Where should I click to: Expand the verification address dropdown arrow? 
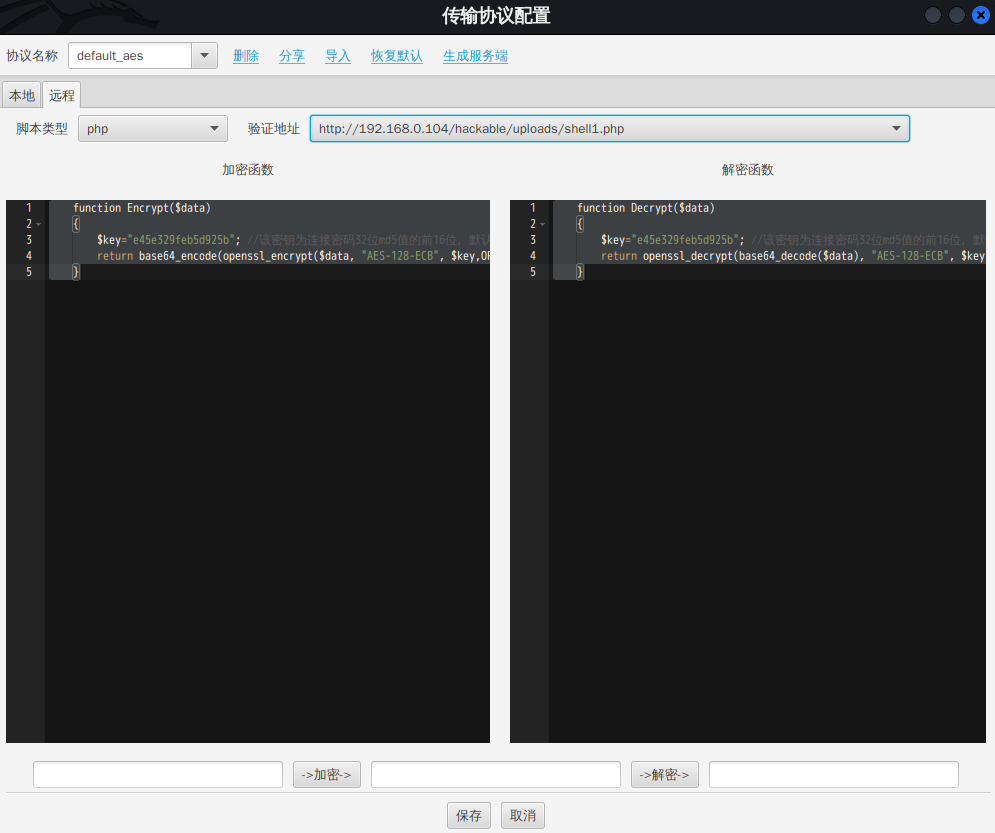896,129
